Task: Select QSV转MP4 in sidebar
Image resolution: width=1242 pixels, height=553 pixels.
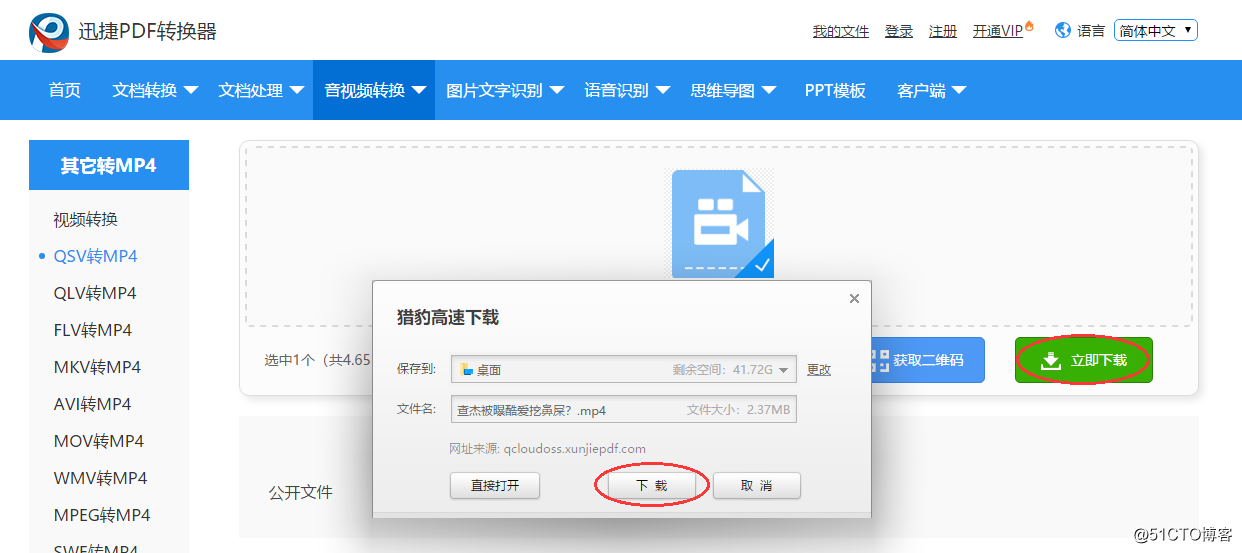Action: (x=96, y=256)
